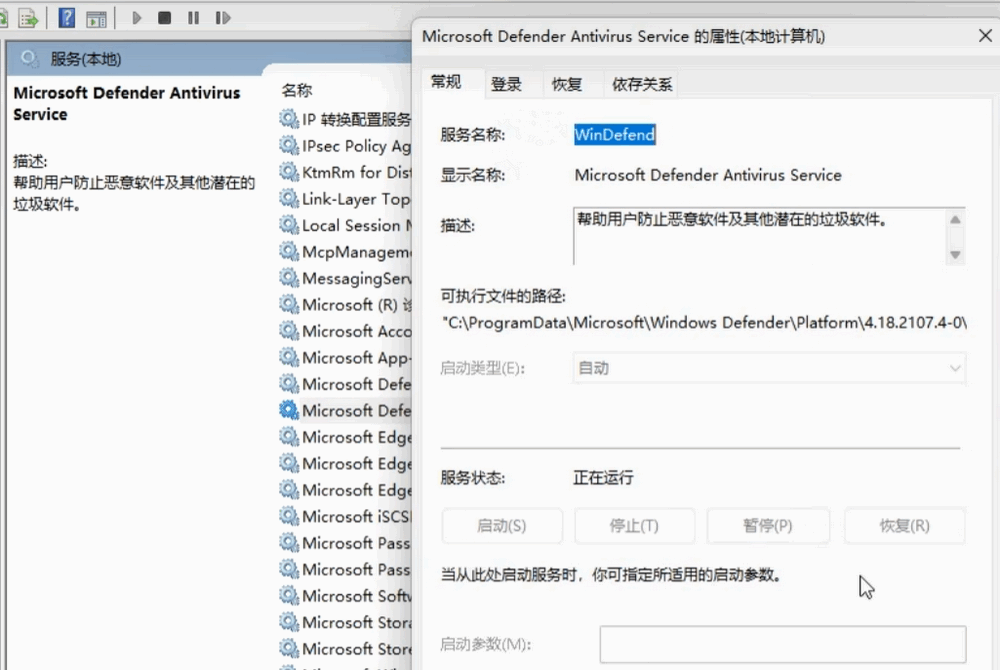Select the IPsec Policy Ag service row

coord(345,146)
